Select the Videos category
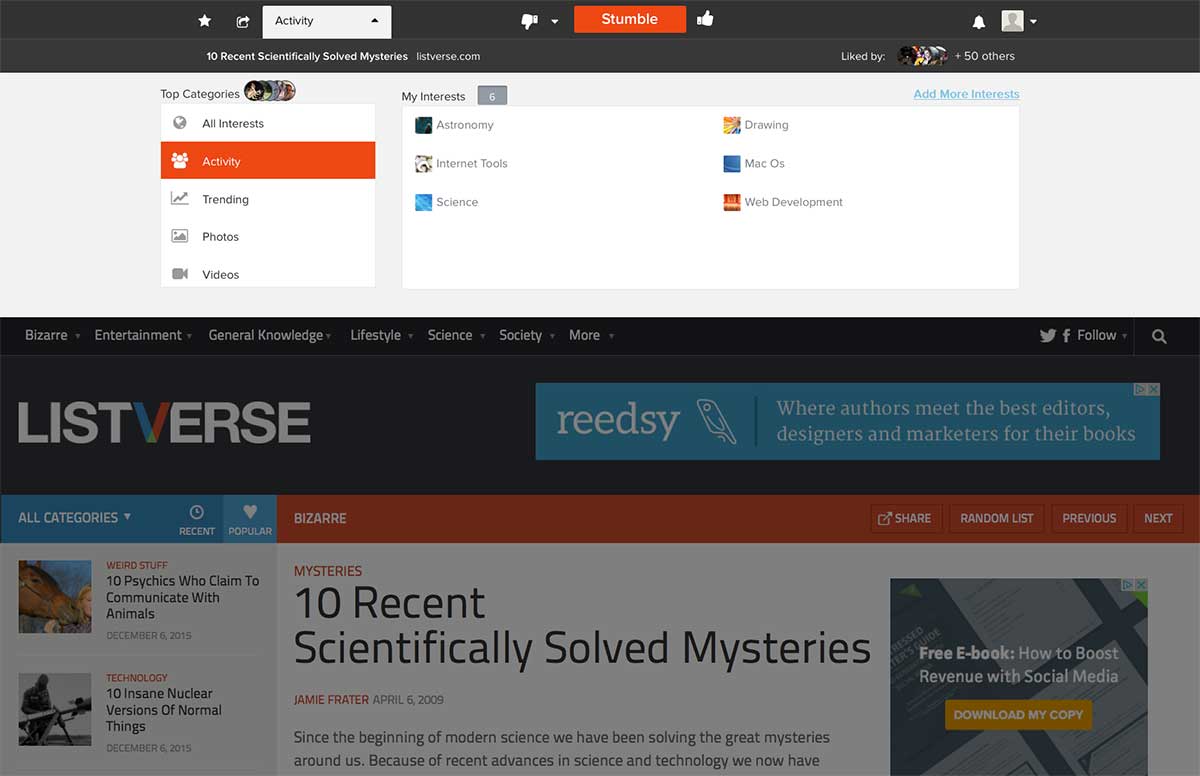This screenshot has width=1200, height=776. (268, 274)
